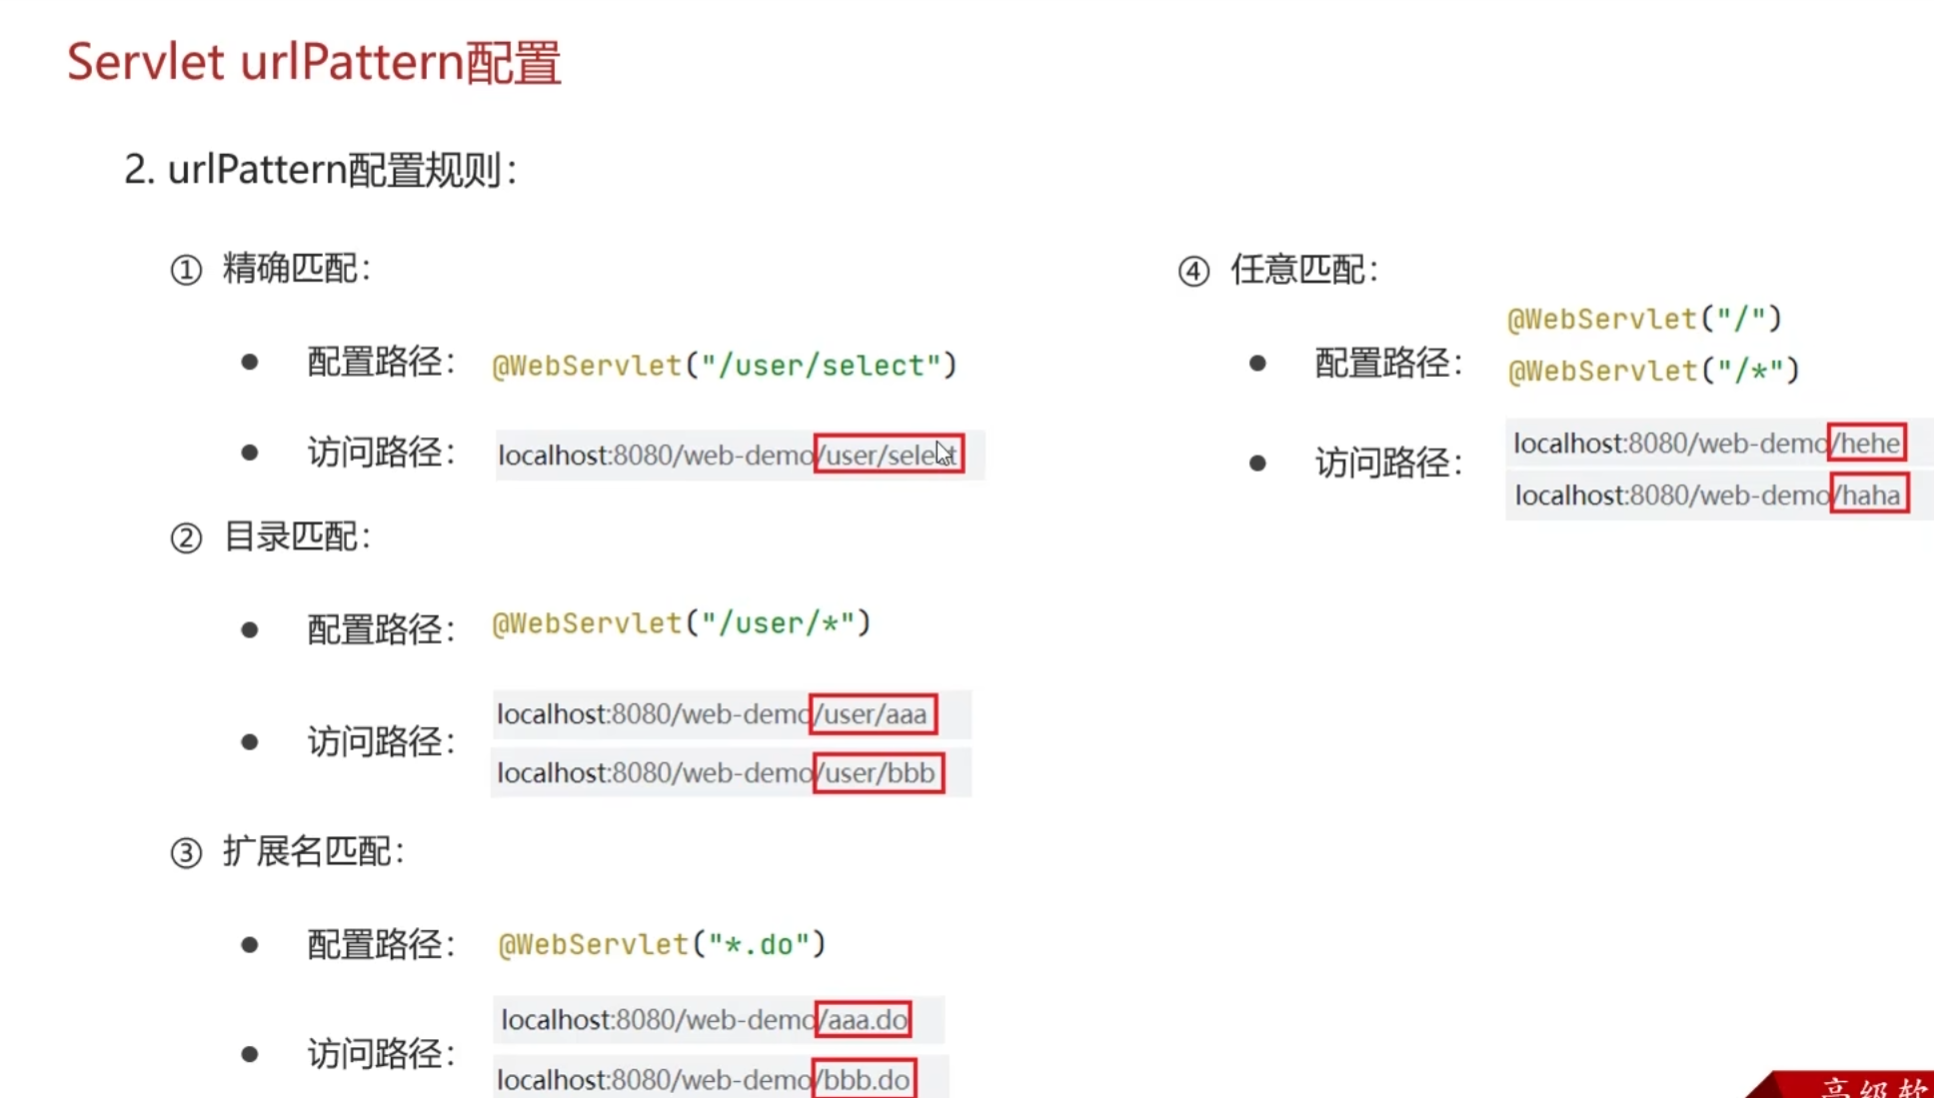Image resolution: width=1934 pixels, height=1098 pixels.
Task: Click the highlighted /bbb.do path
Action: pos(865,1078)
